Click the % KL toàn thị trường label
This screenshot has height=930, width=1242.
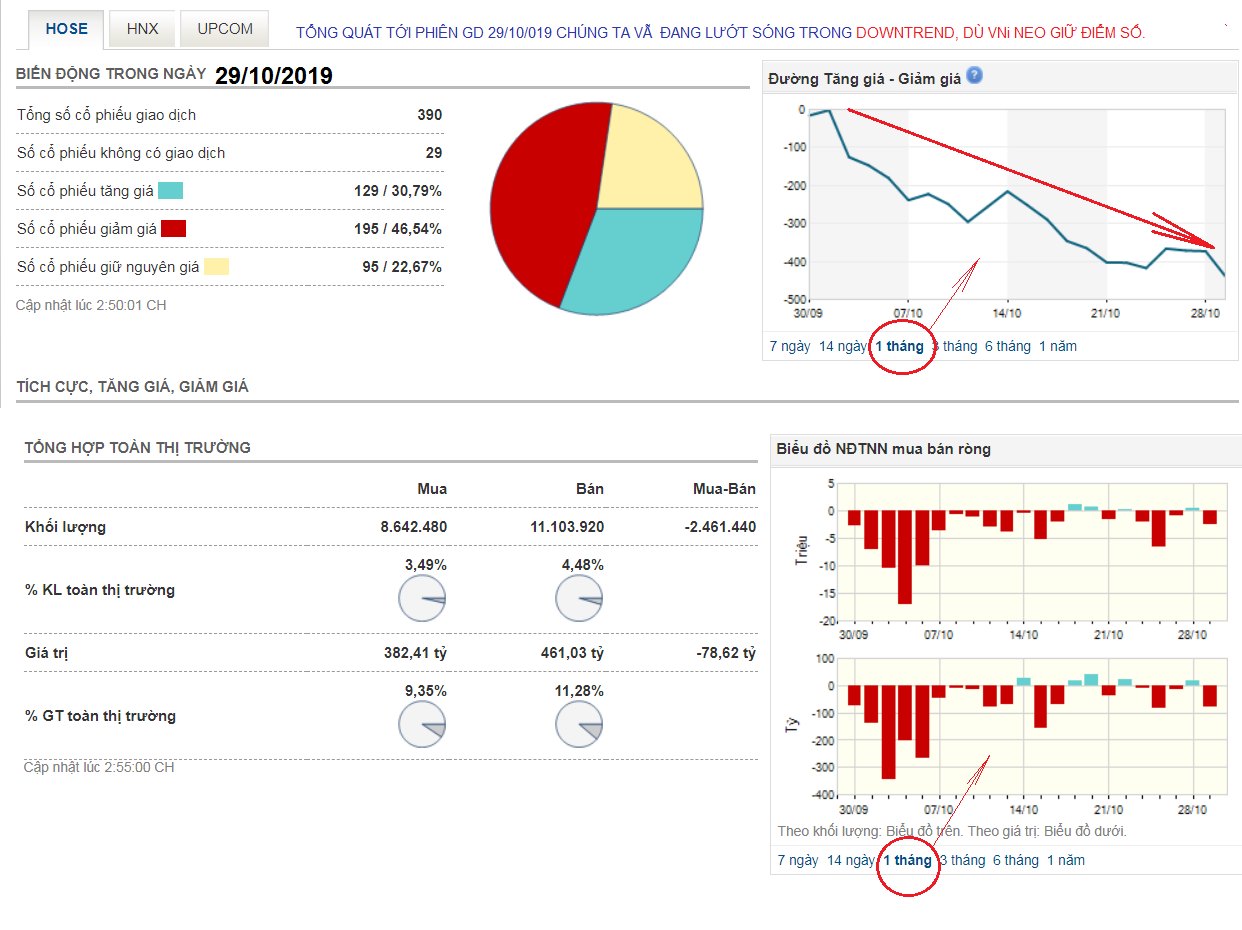[x=100, y=590]
